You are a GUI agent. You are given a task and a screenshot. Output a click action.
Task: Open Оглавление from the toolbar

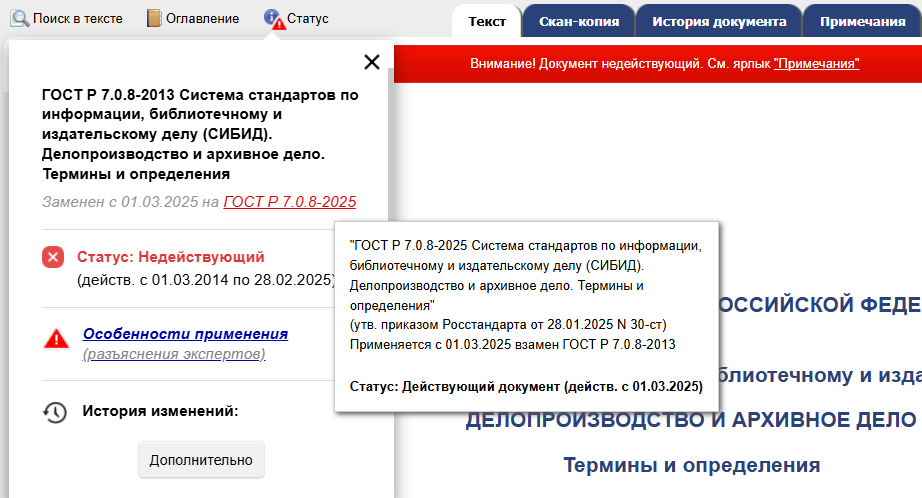pos(202,19)
